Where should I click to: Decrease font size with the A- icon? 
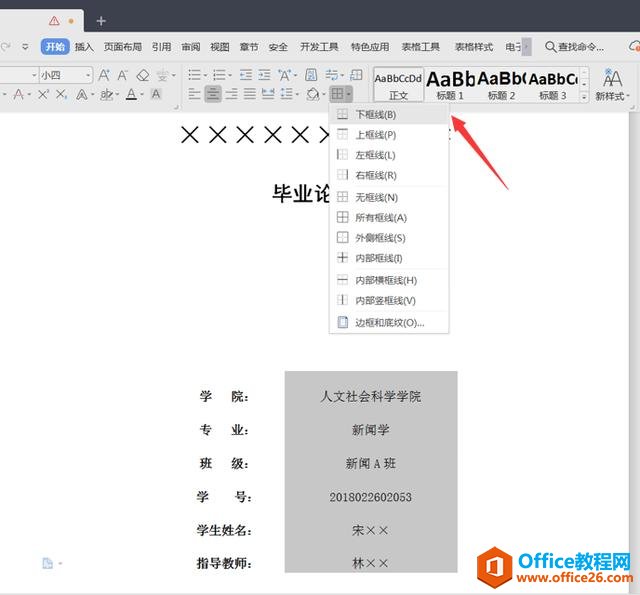tap(122, 75)
